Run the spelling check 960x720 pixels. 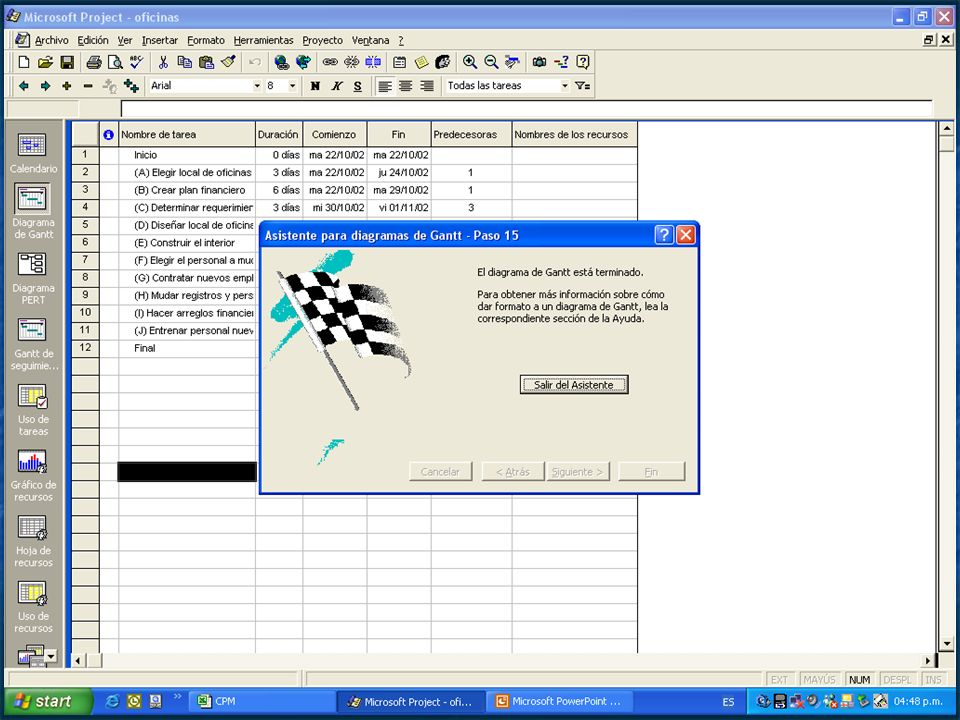point(137,62)
